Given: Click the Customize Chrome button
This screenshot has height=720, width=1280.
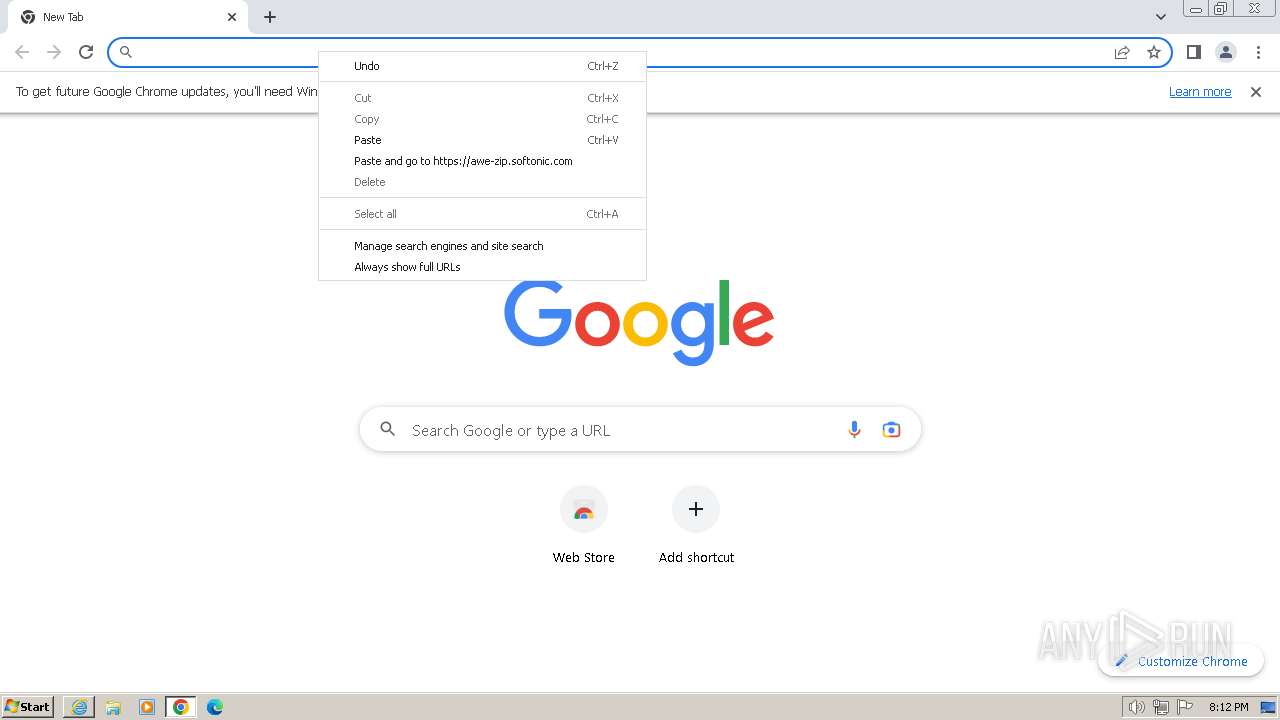Looking at the screenshot, I should [x=1181, y=661].
